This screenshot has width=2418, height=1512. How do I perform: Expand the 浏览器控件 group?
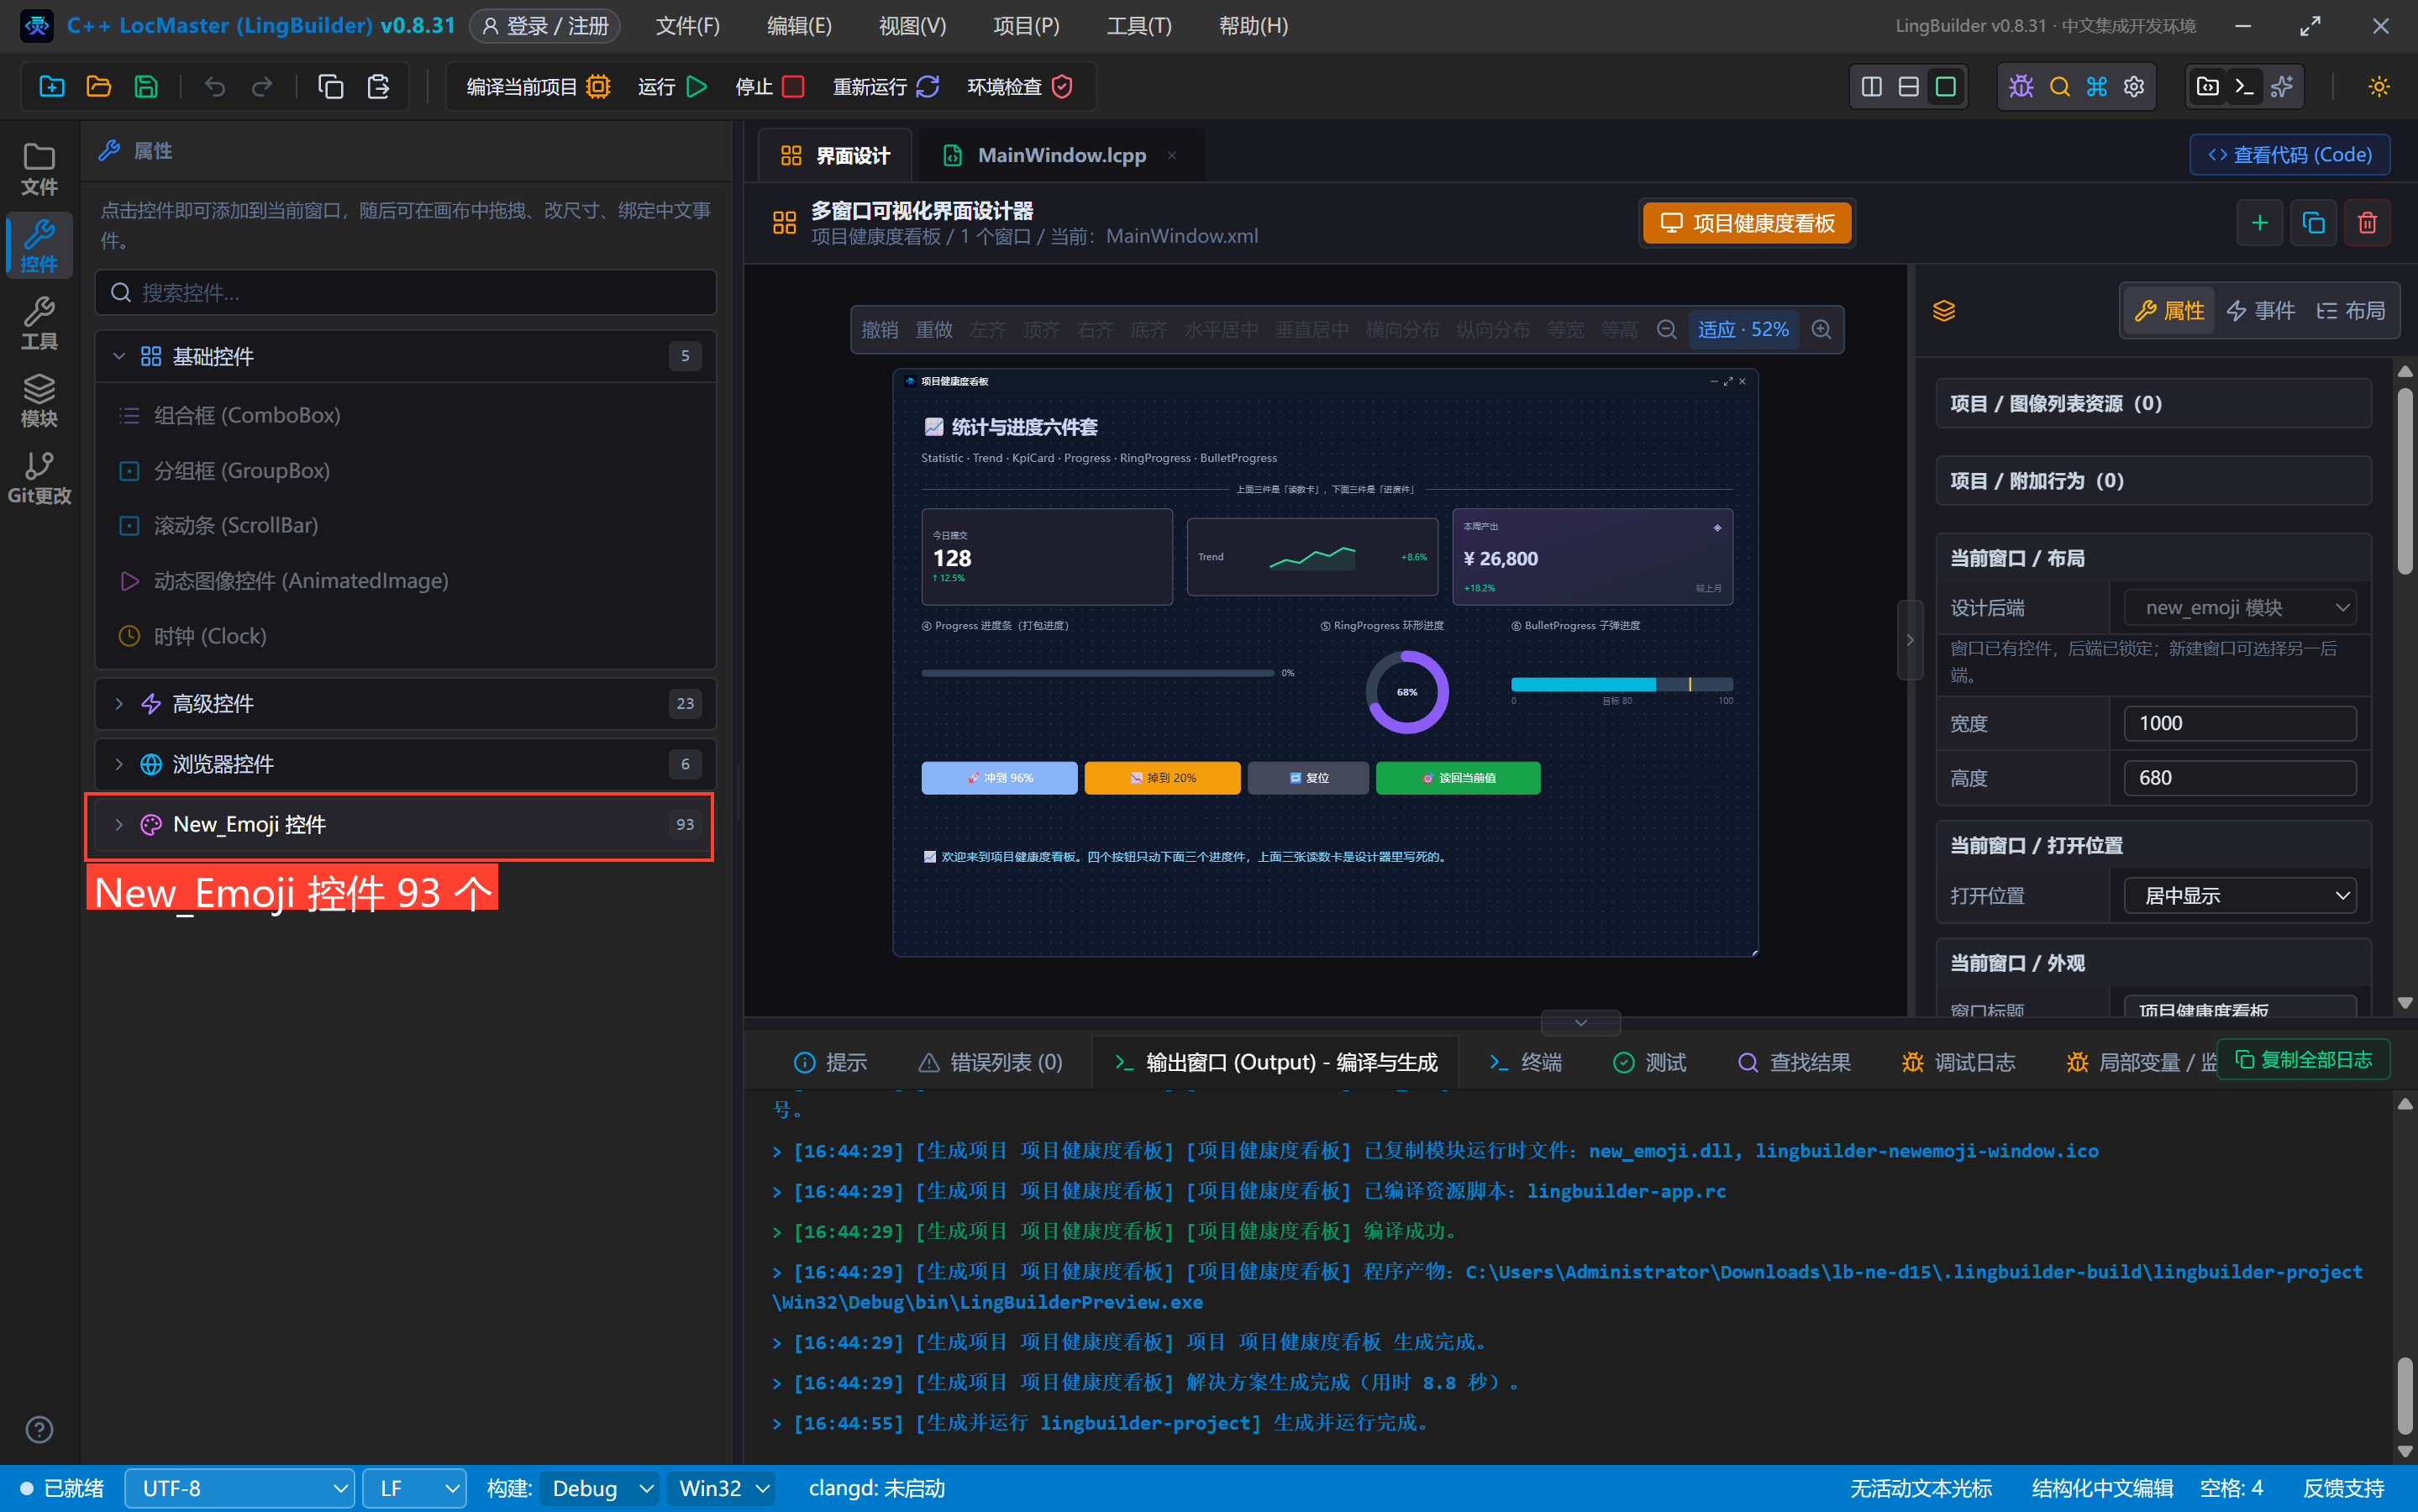tap(406, 764)
